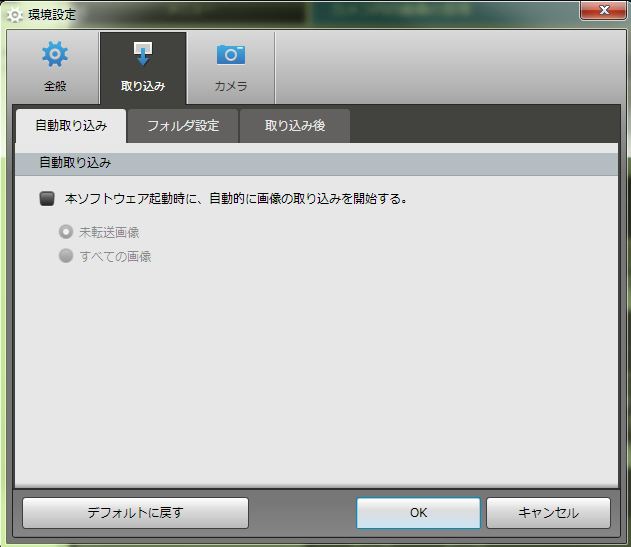
Task: Click the 環境設定 title bar gear icon
Action: 14,15
